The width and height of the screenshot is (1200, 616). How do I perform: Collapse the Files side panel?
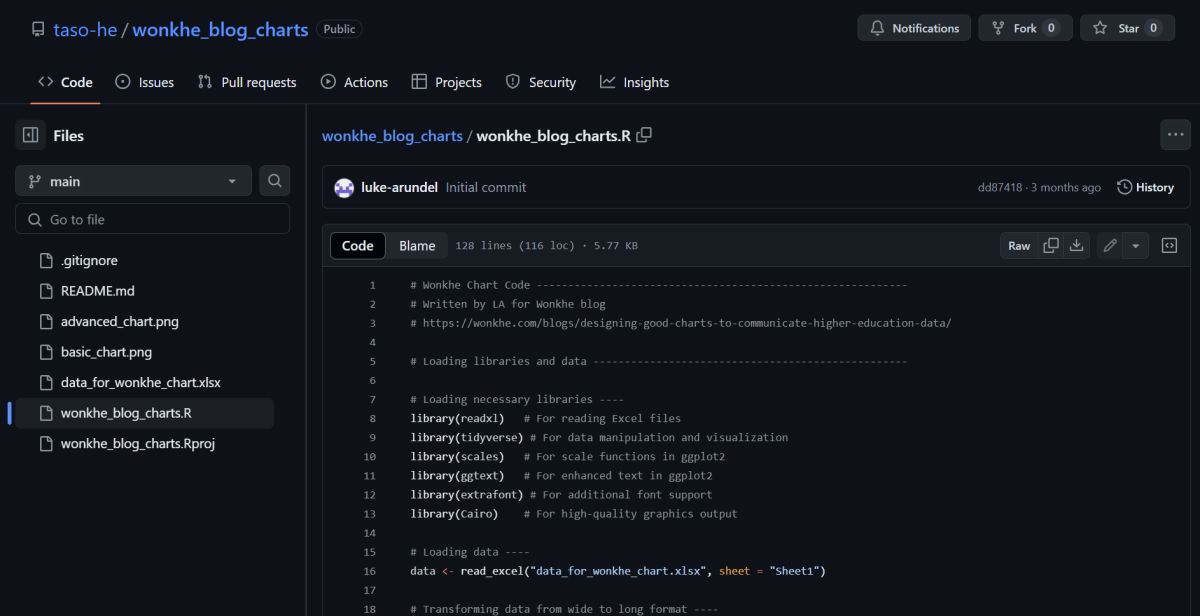point(30,135)
